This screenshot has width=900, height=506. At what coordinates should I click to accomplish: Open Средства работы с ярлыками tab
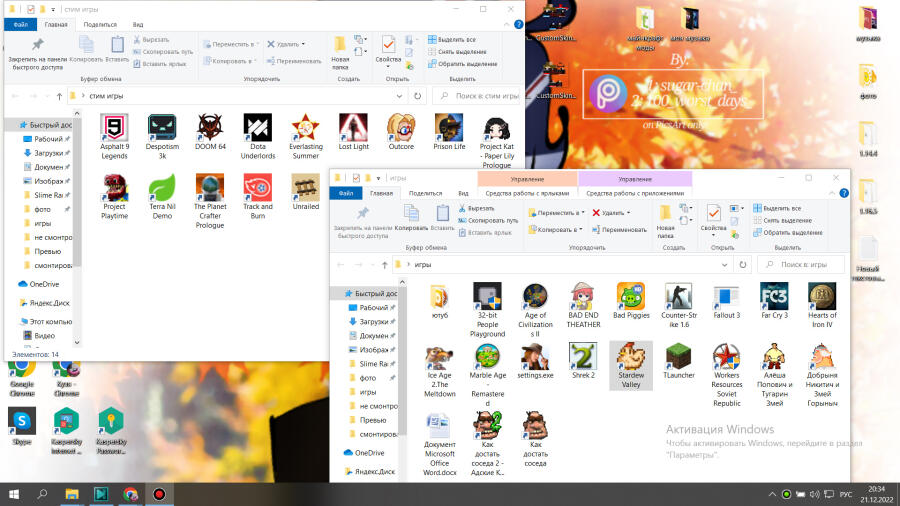pyautogui.click(x=527, y=193)
